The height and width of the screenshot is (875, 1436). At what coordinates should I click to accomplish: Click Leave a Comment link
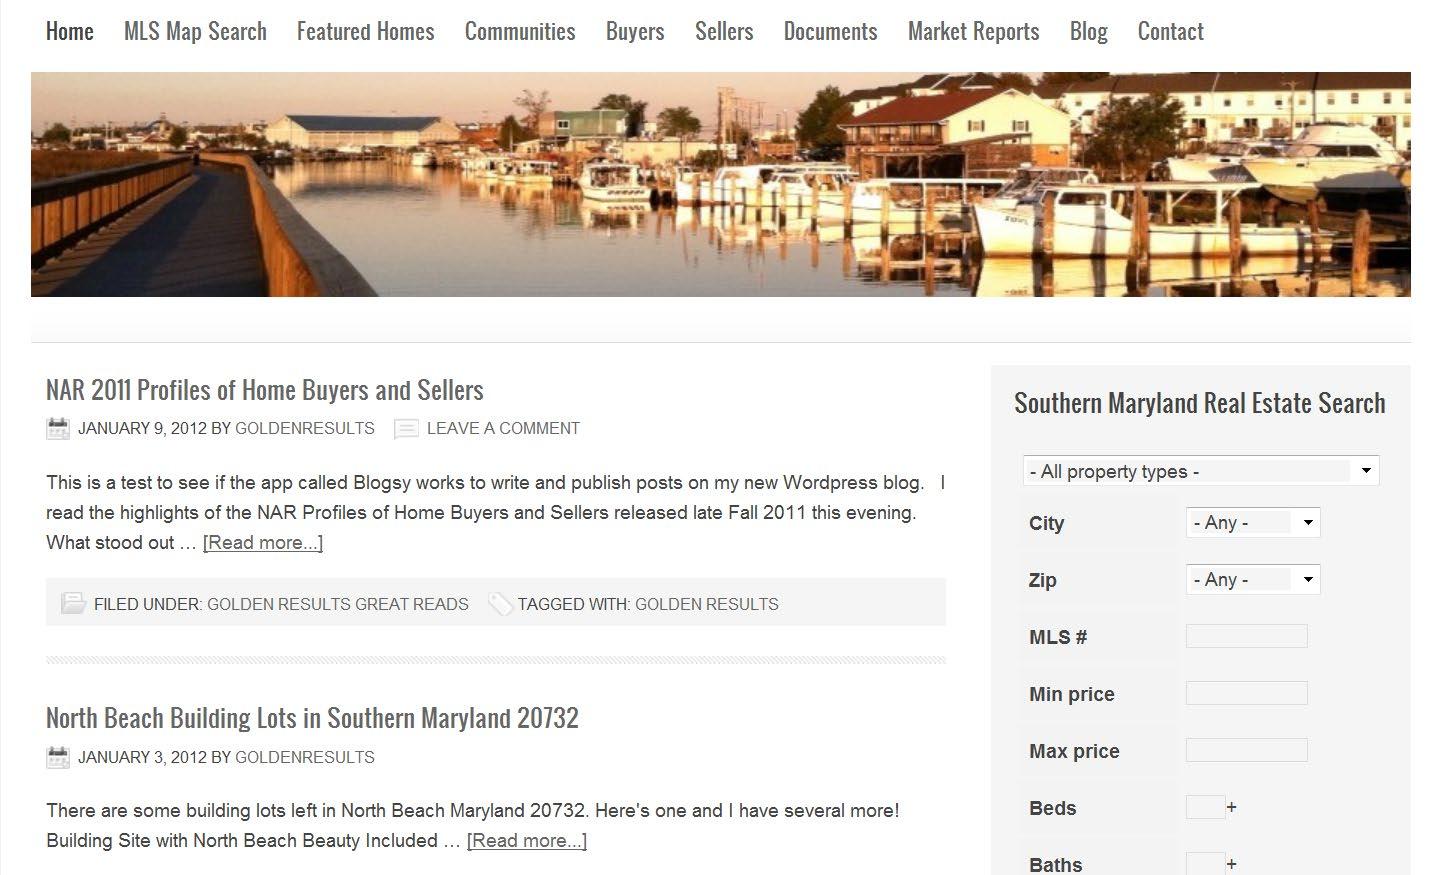point(503,428)
